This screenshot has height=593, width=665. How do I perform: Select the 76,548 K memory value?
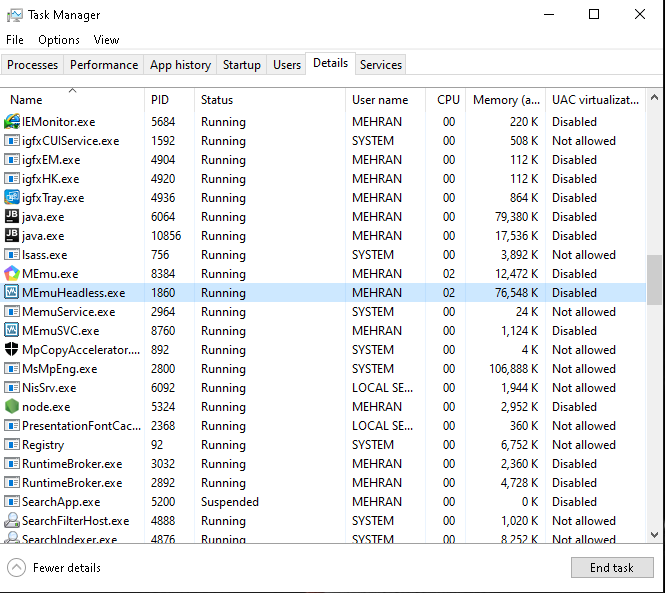coord(517,293)
